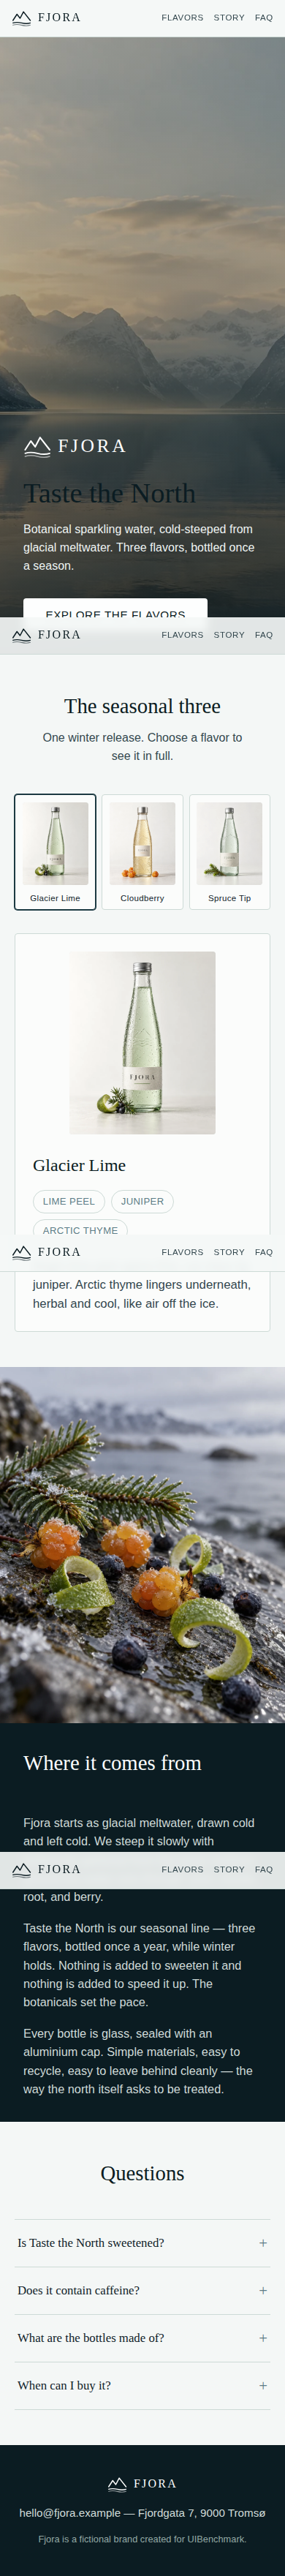
Task: Click the cloudberries and spruce branch photo
Action: point(142,1544)
